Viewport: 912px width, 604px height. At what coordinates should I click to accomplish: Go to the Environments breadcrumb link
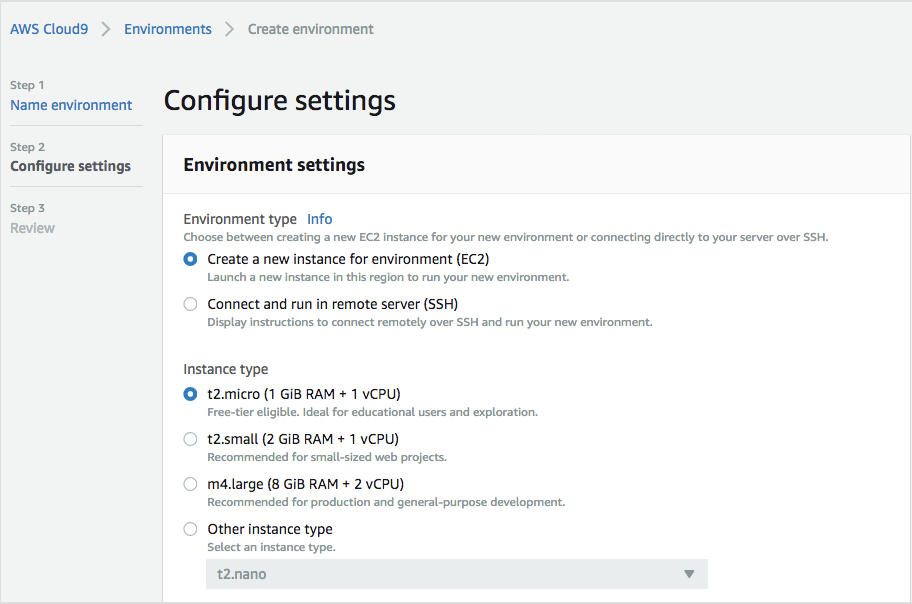pos(168,29)
